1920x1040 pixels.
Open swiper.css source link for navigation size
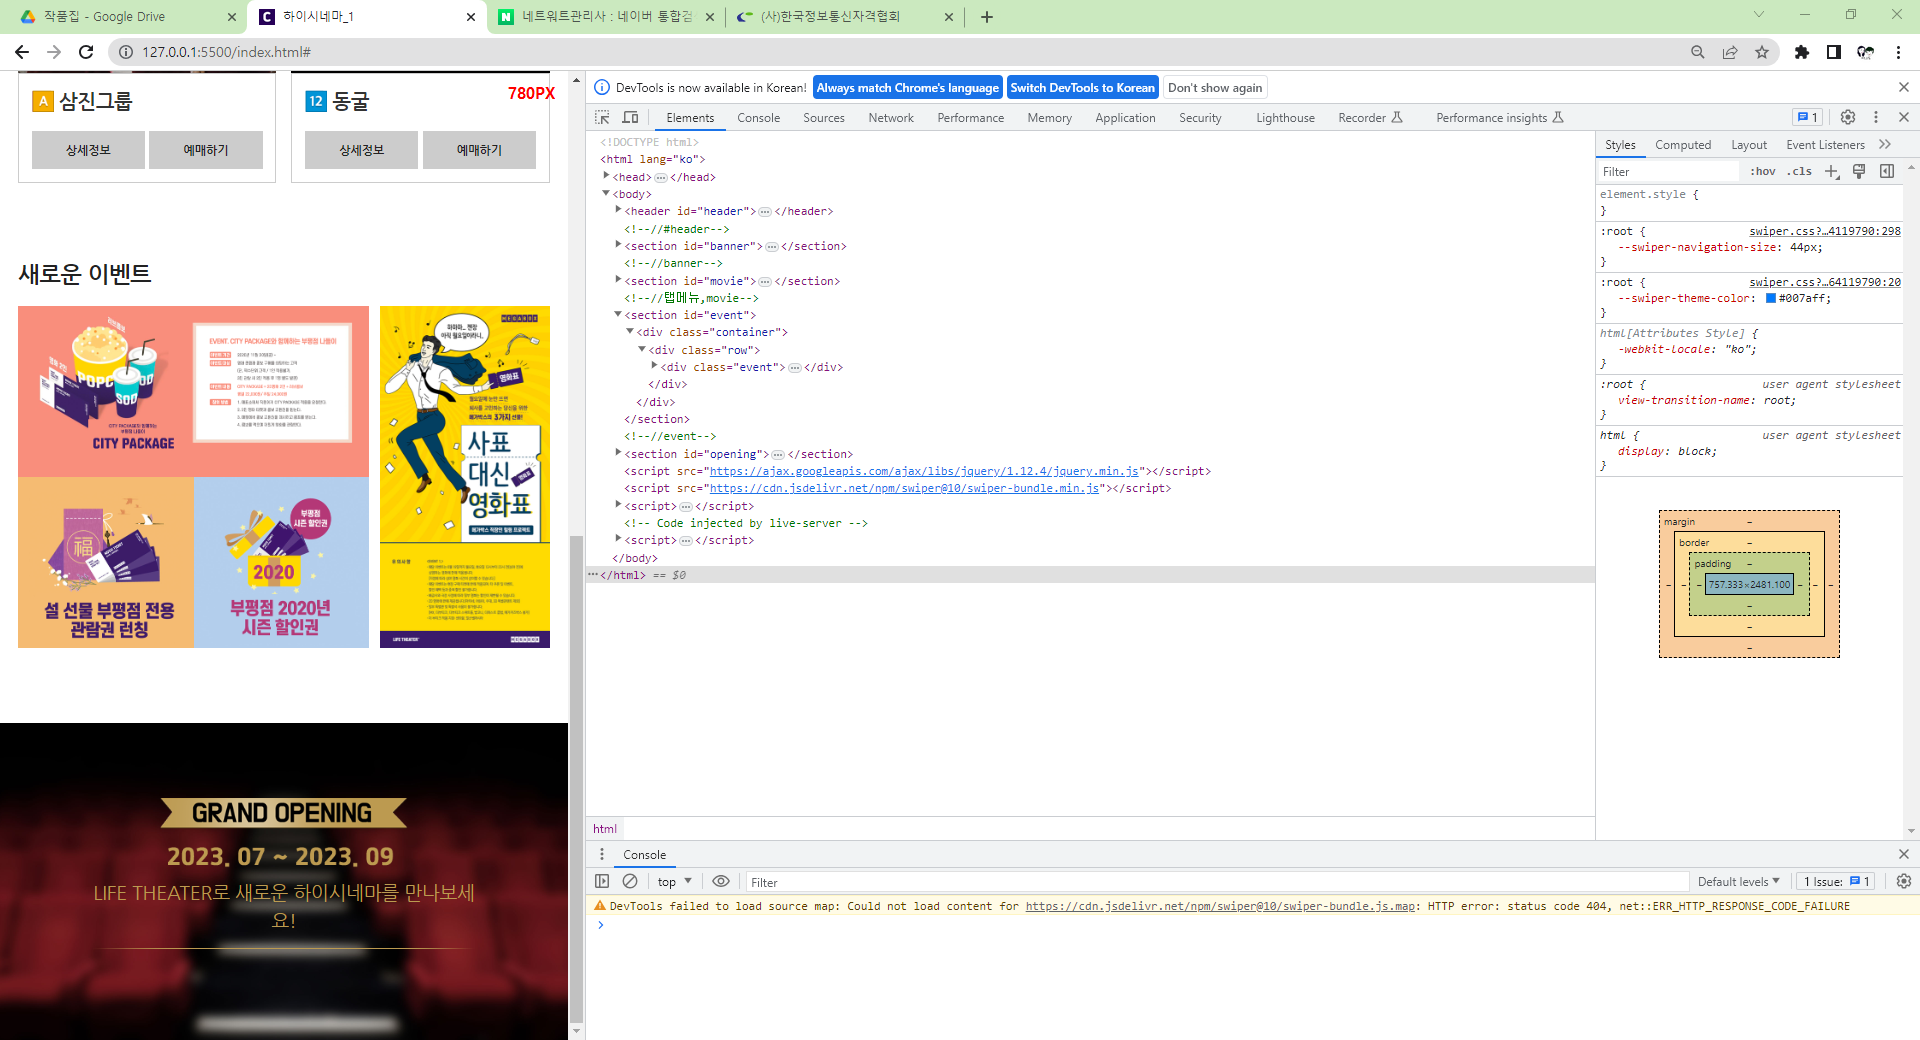click(1824, 231)
